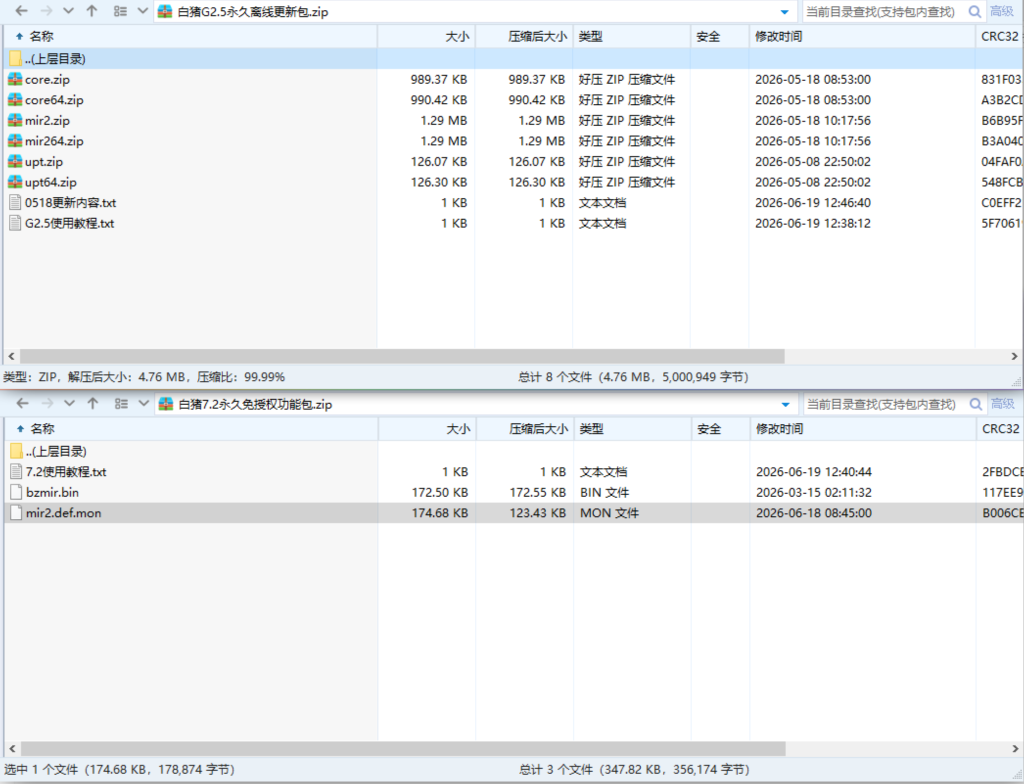The height and width of the screenshot is (784, 1024).
Task: Click the forward arrow in the top window
Action: click(46, 11)
